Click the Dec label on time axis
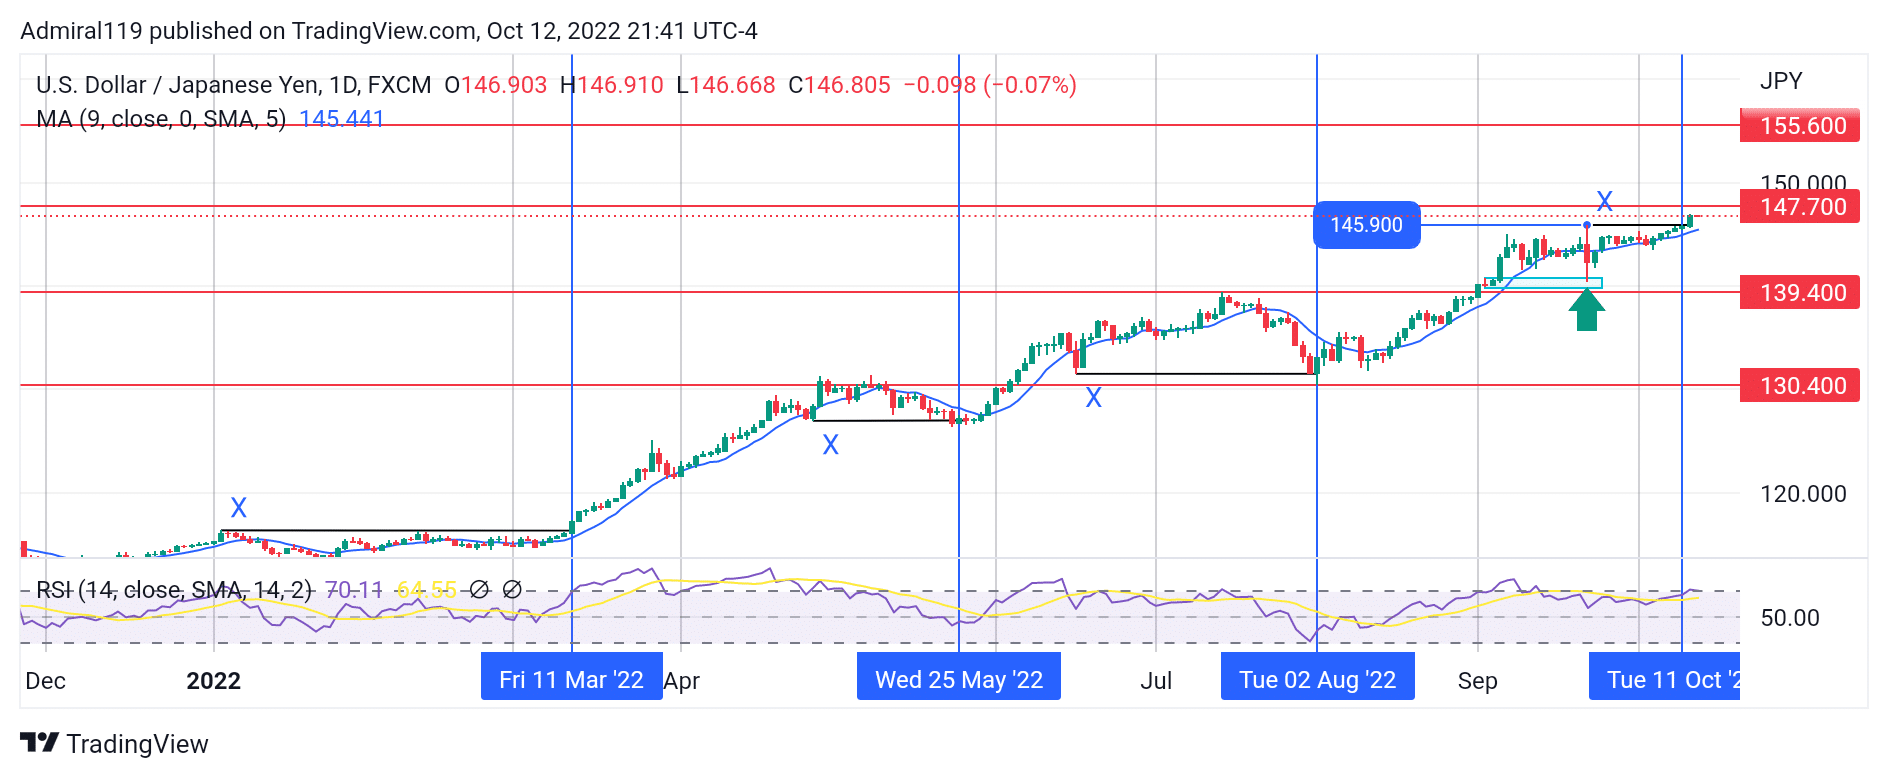The width and height of the screenshot is (1888, 778). (46, 681)
